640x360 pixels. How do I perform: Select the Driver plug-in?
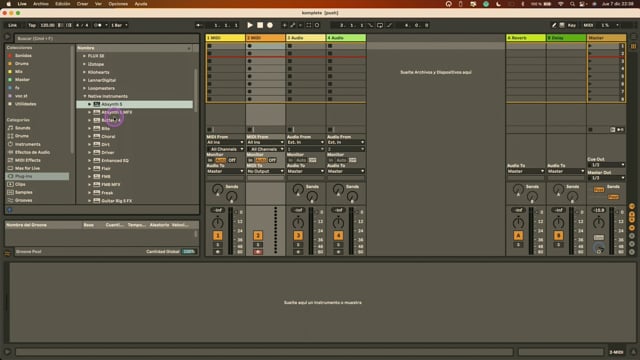108,153
